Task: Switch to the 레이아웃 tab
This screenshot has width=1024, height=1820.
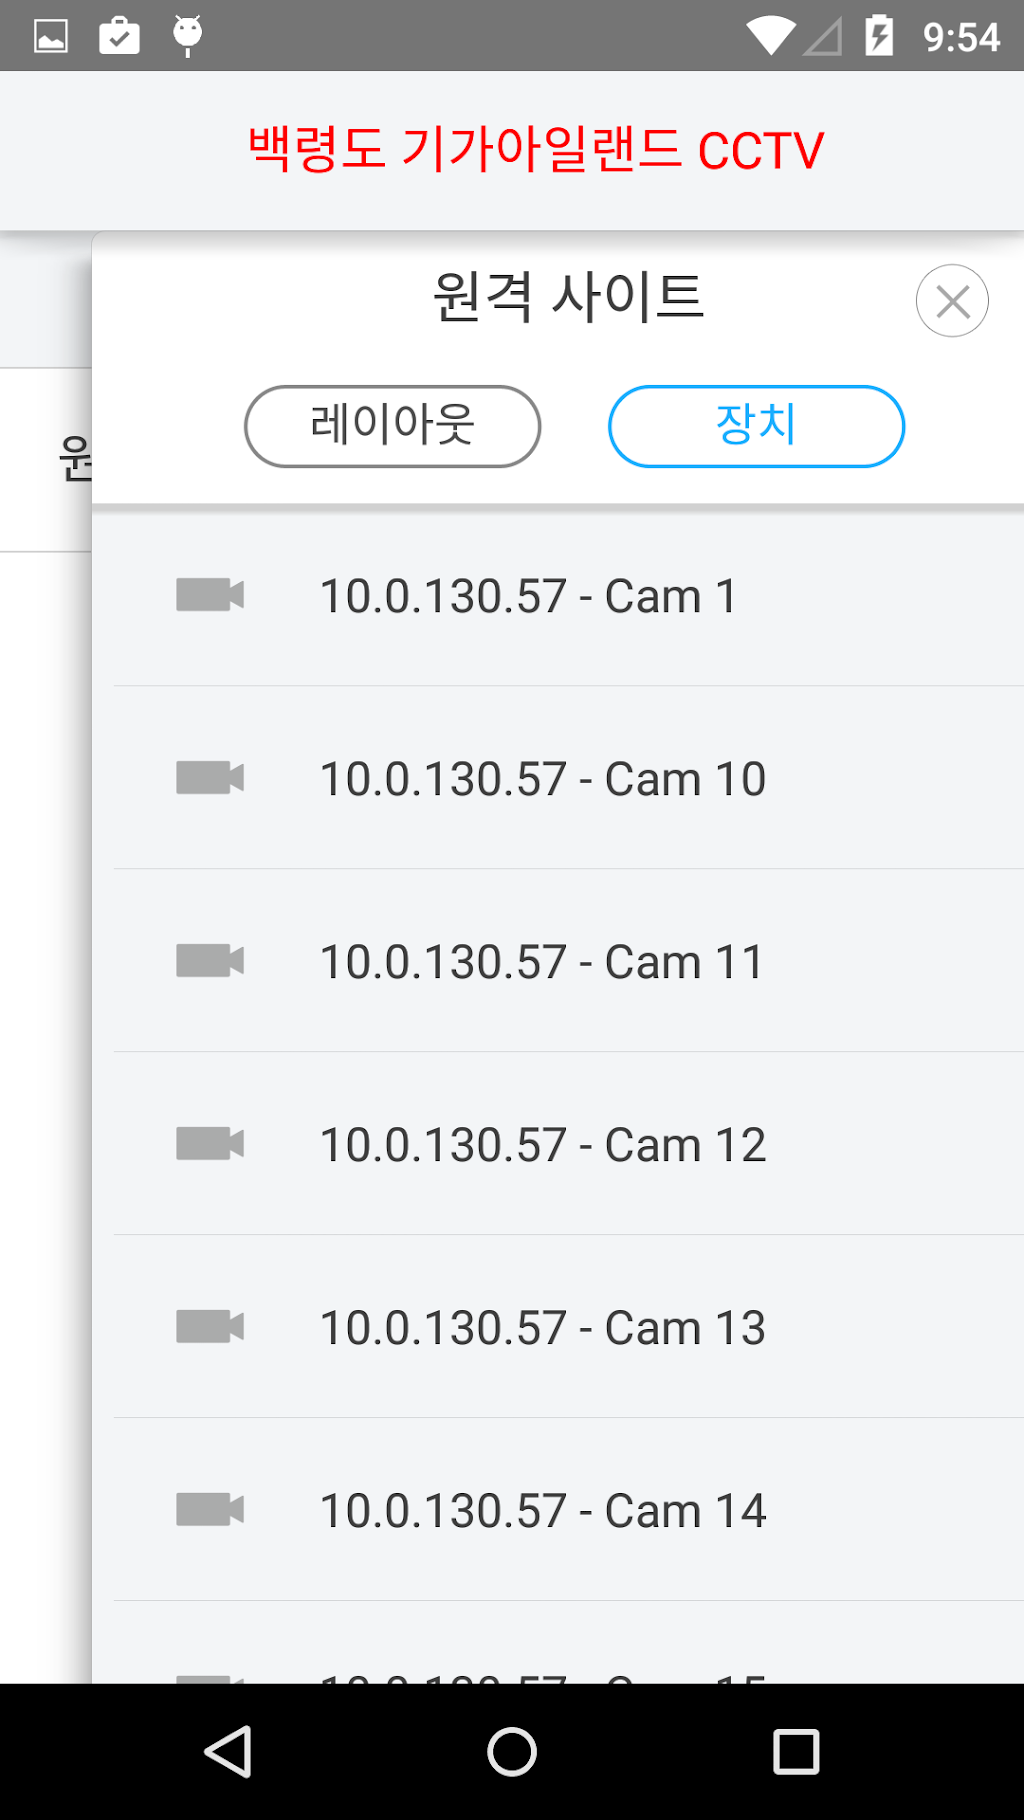Action: [393, 427]
